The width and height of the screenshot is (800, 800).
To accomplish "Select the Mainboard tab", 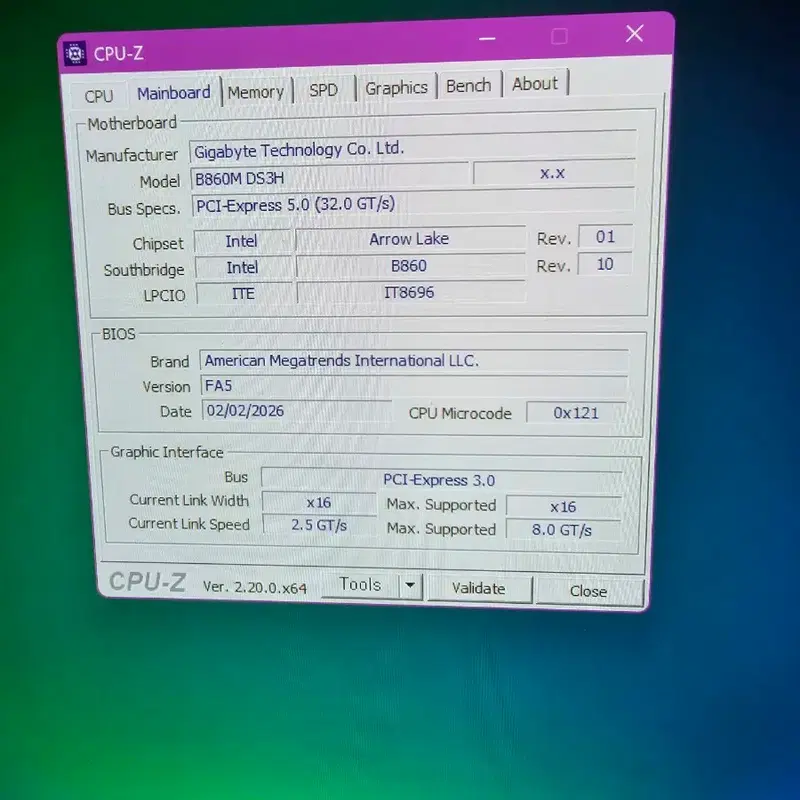I will tap(173, 93).
